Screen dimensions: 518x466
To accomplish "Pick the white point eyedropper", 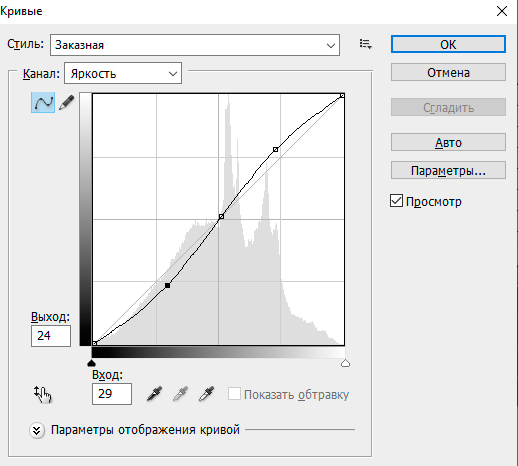I will coord(206,394).
